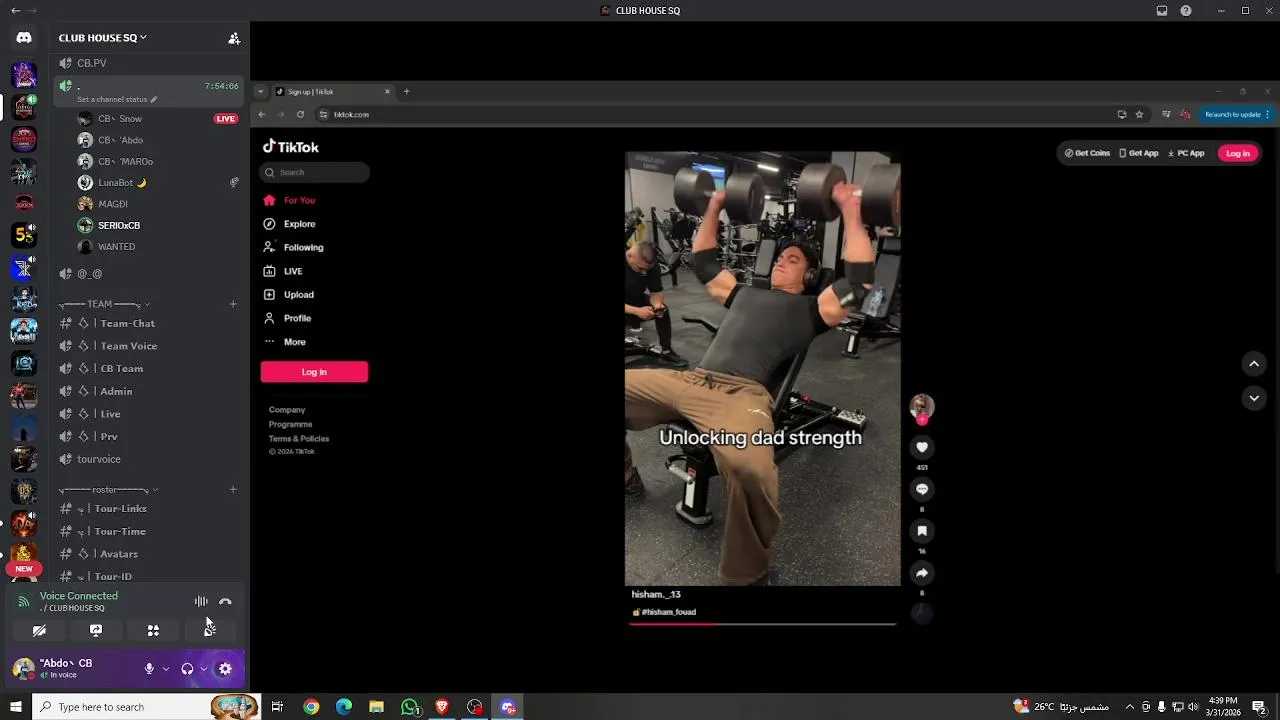Open Discord inbox icon in title bar
The image size is (1280, 720).
click(1161, 11)
